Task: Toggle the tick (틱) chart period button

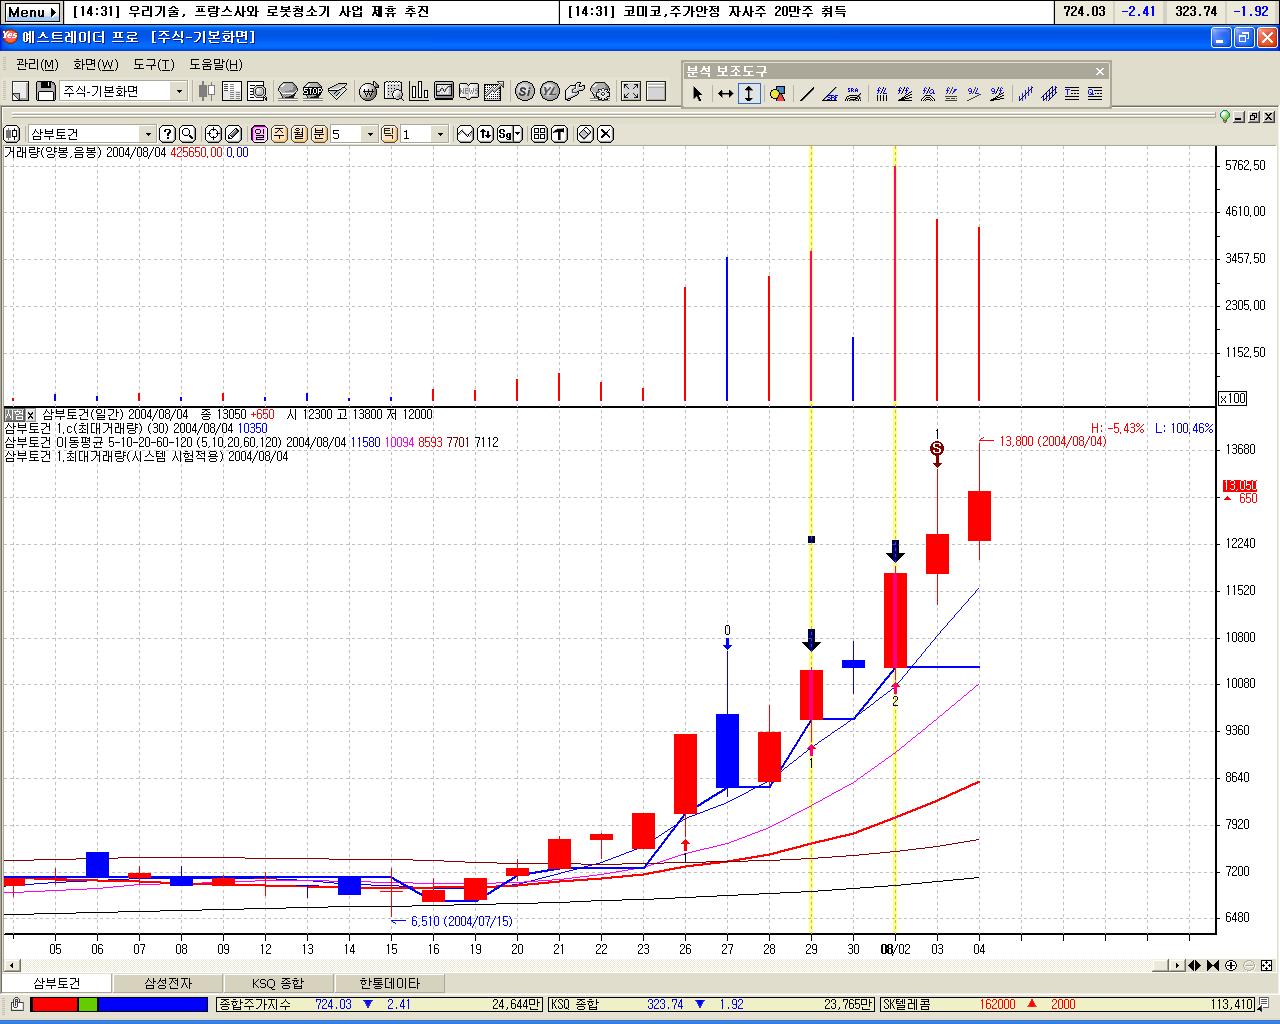Action: coord(389,134)
